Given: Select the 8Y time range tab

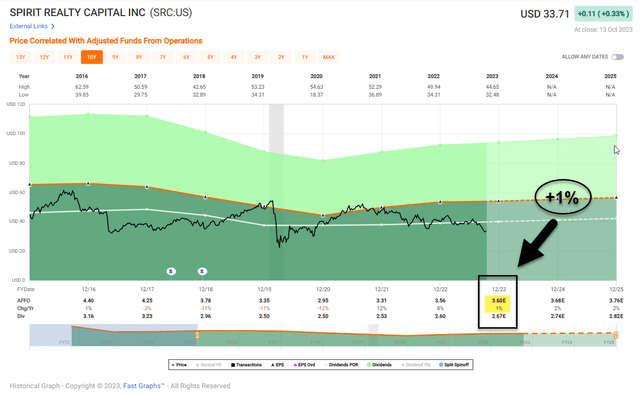Looking at the screenshot, I should click(139, 57).
